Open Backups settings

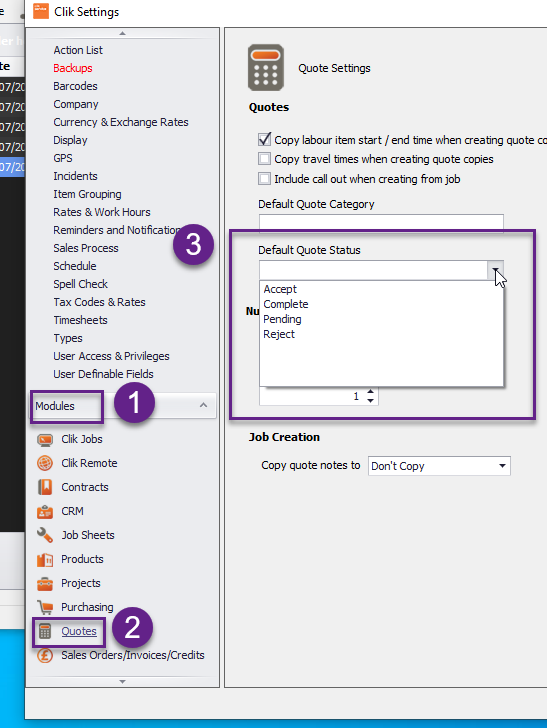click(73, 68)
